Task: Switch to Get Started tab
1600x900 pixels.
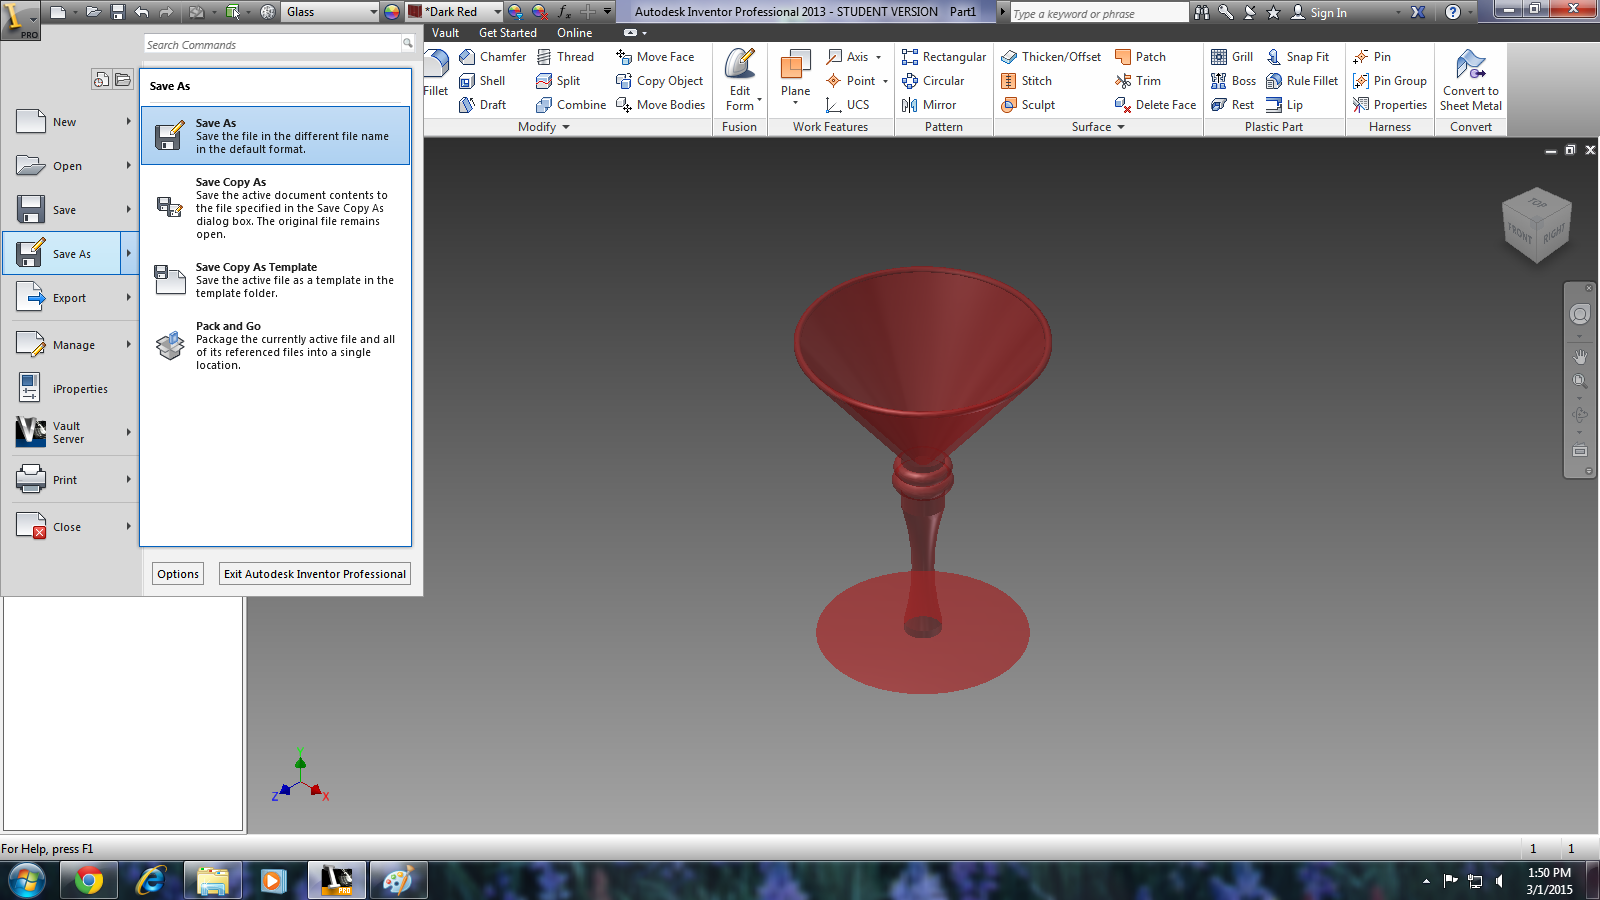Action: 508,33
